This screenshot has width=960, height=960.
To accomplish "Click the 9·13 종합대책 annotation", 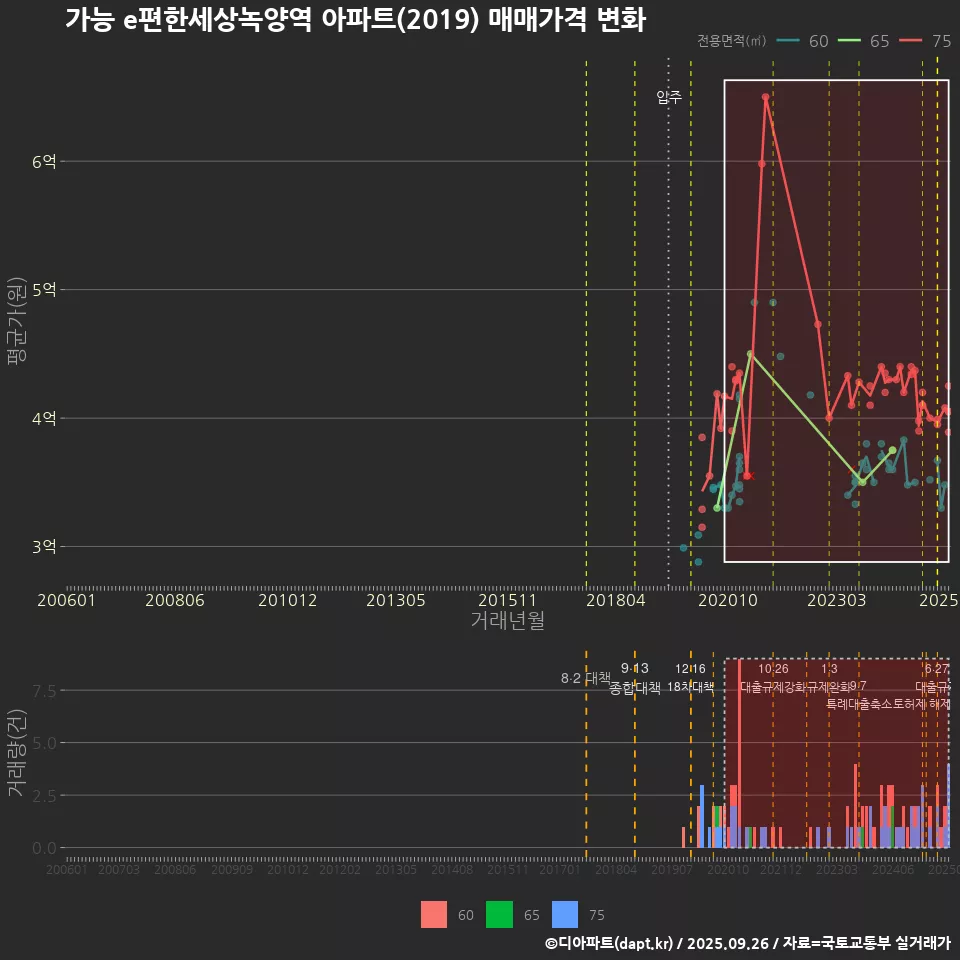I will pos(635,678).
